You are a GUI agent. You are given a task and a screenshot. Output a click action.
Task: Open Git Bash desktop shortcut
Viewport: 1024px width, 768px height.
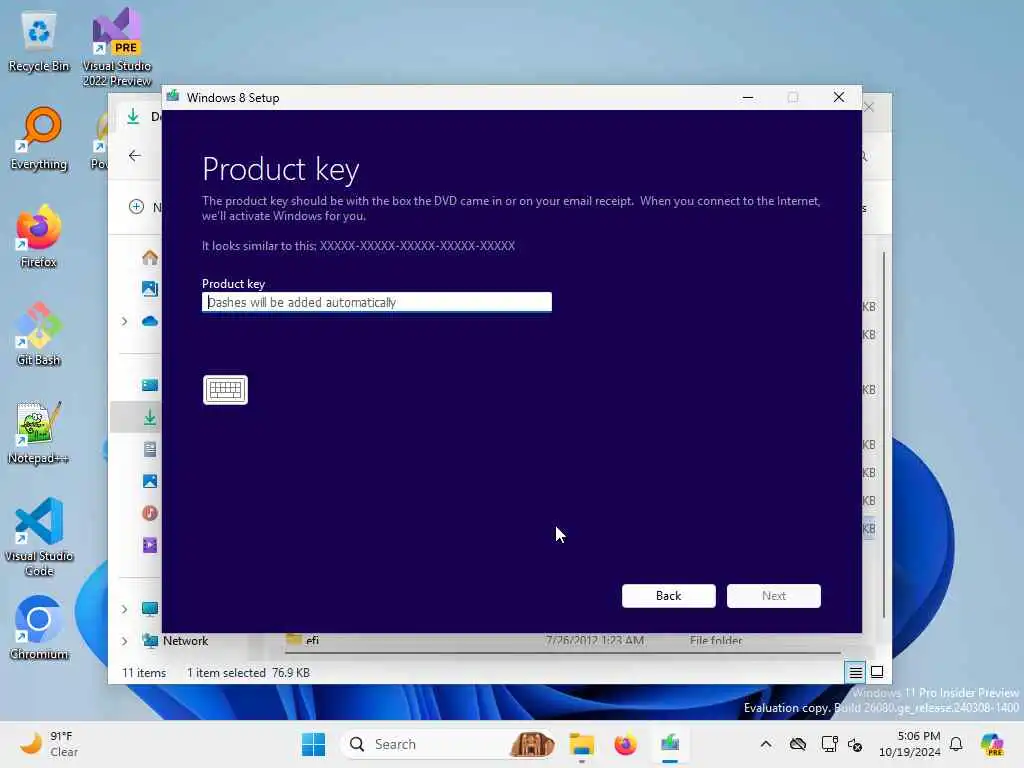click(x=39, y=335)
